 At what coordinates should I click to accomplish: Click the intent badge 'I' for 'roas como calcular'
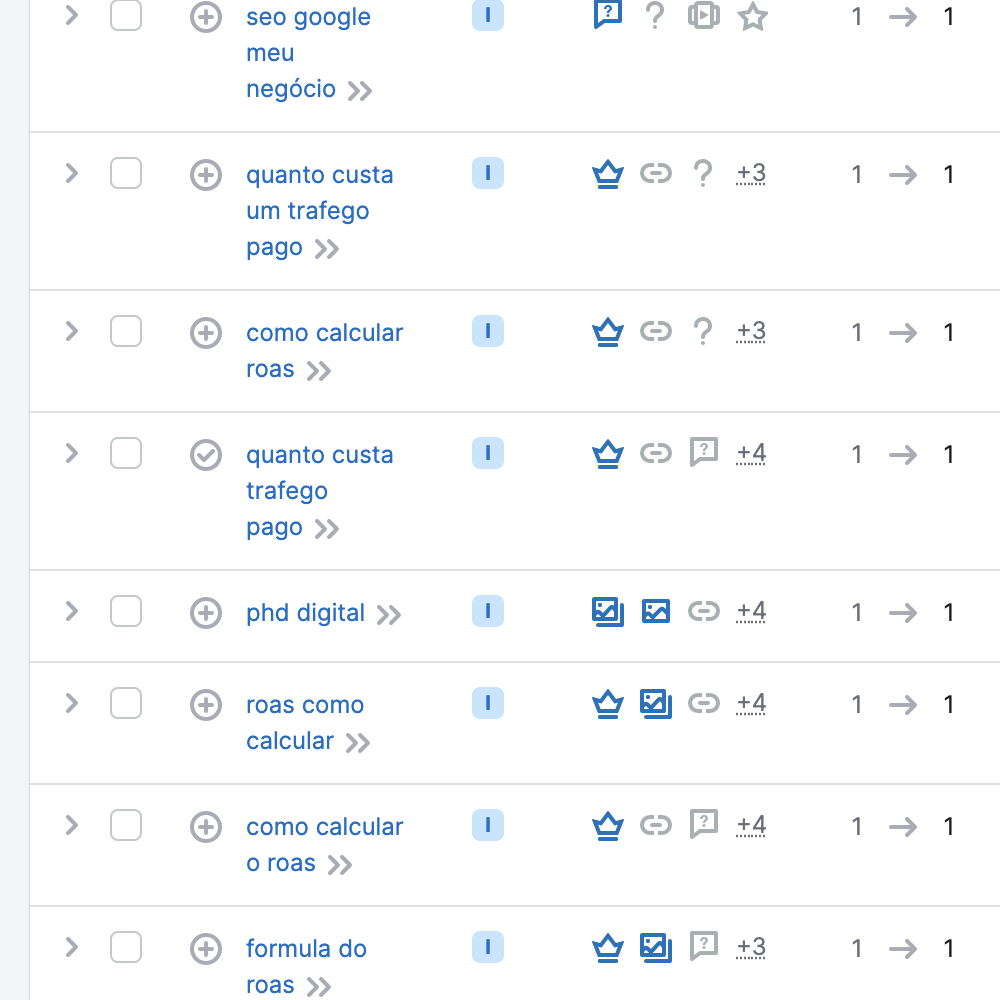click(488, 703)
